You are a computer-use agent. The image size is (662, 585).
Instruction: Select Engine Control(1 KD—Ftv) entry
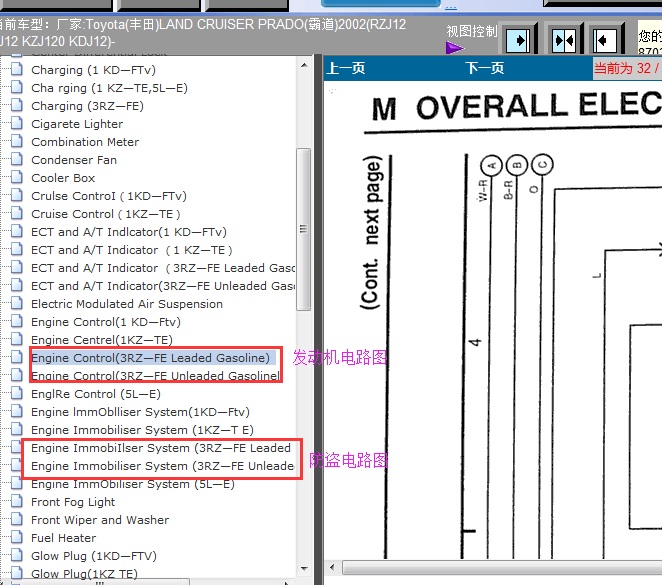(x=106, y=322)
